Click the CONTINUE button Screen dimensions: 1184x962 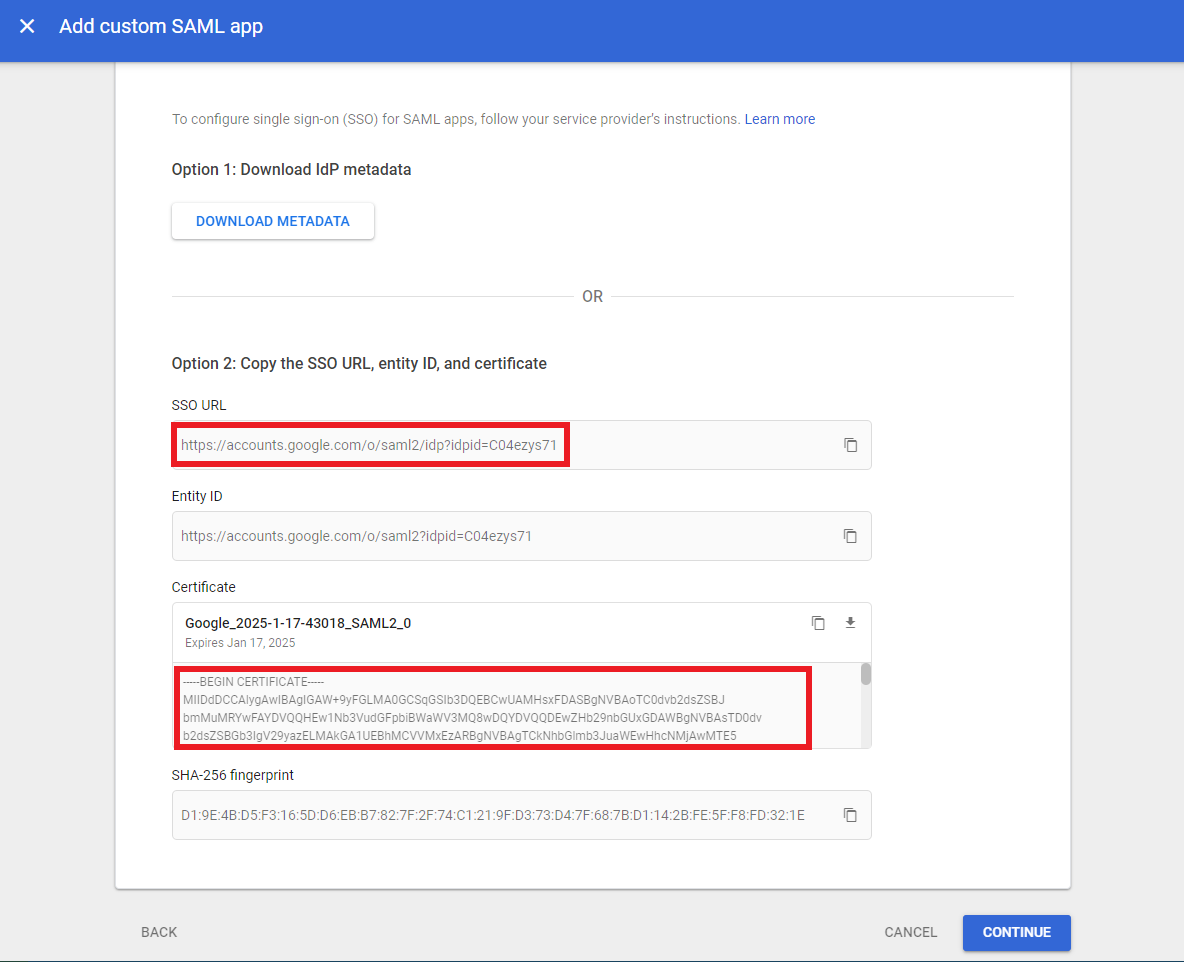click(1016, 932)
